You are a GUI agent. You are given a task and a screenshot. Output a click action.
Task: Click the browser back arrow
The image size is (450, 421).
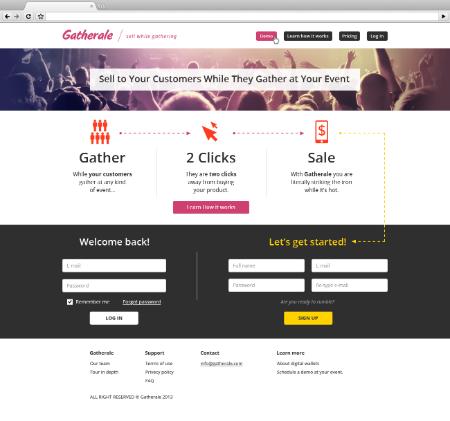7,16
